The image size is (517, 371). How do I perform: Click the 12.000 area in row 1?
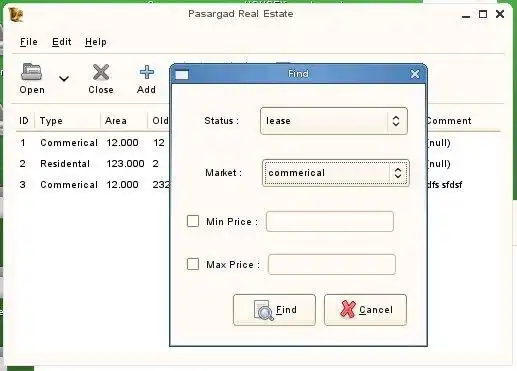122,143
